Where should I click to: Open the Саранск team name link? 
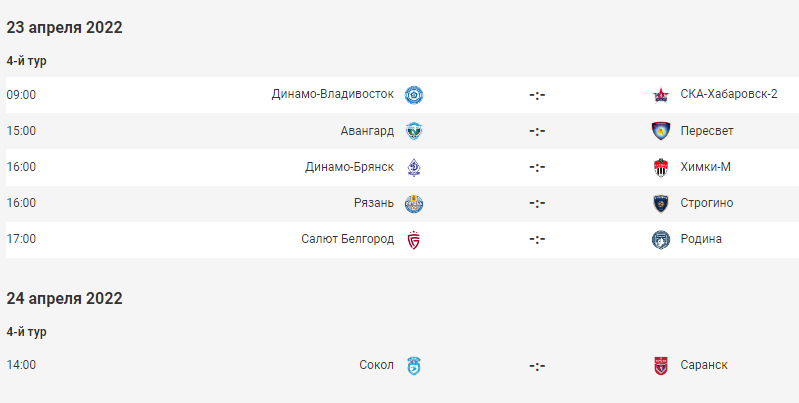(704, 365)
